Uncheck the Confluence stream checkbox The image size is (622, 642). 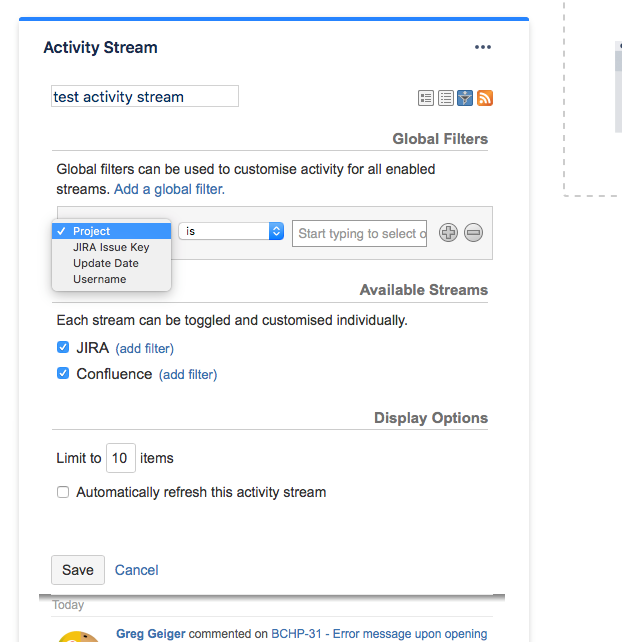coord(63,373)
